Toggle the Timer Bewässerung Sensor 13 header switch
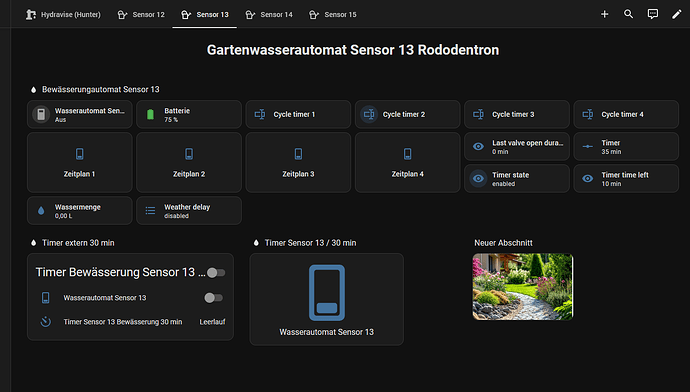 pos(216,273)
